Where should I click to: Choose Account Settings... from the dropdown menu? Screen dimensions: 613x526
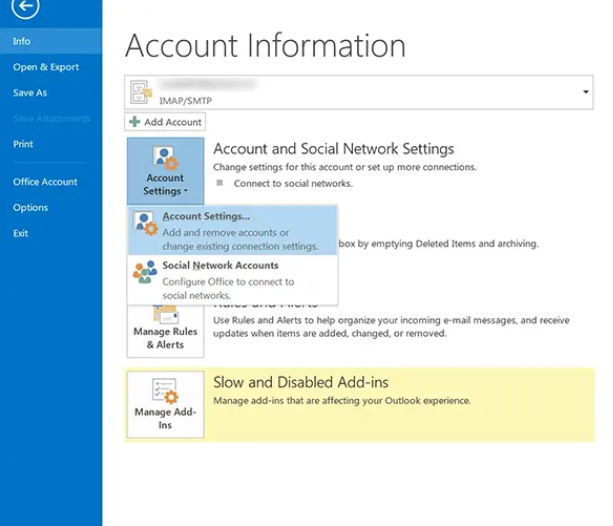[233, 231]
